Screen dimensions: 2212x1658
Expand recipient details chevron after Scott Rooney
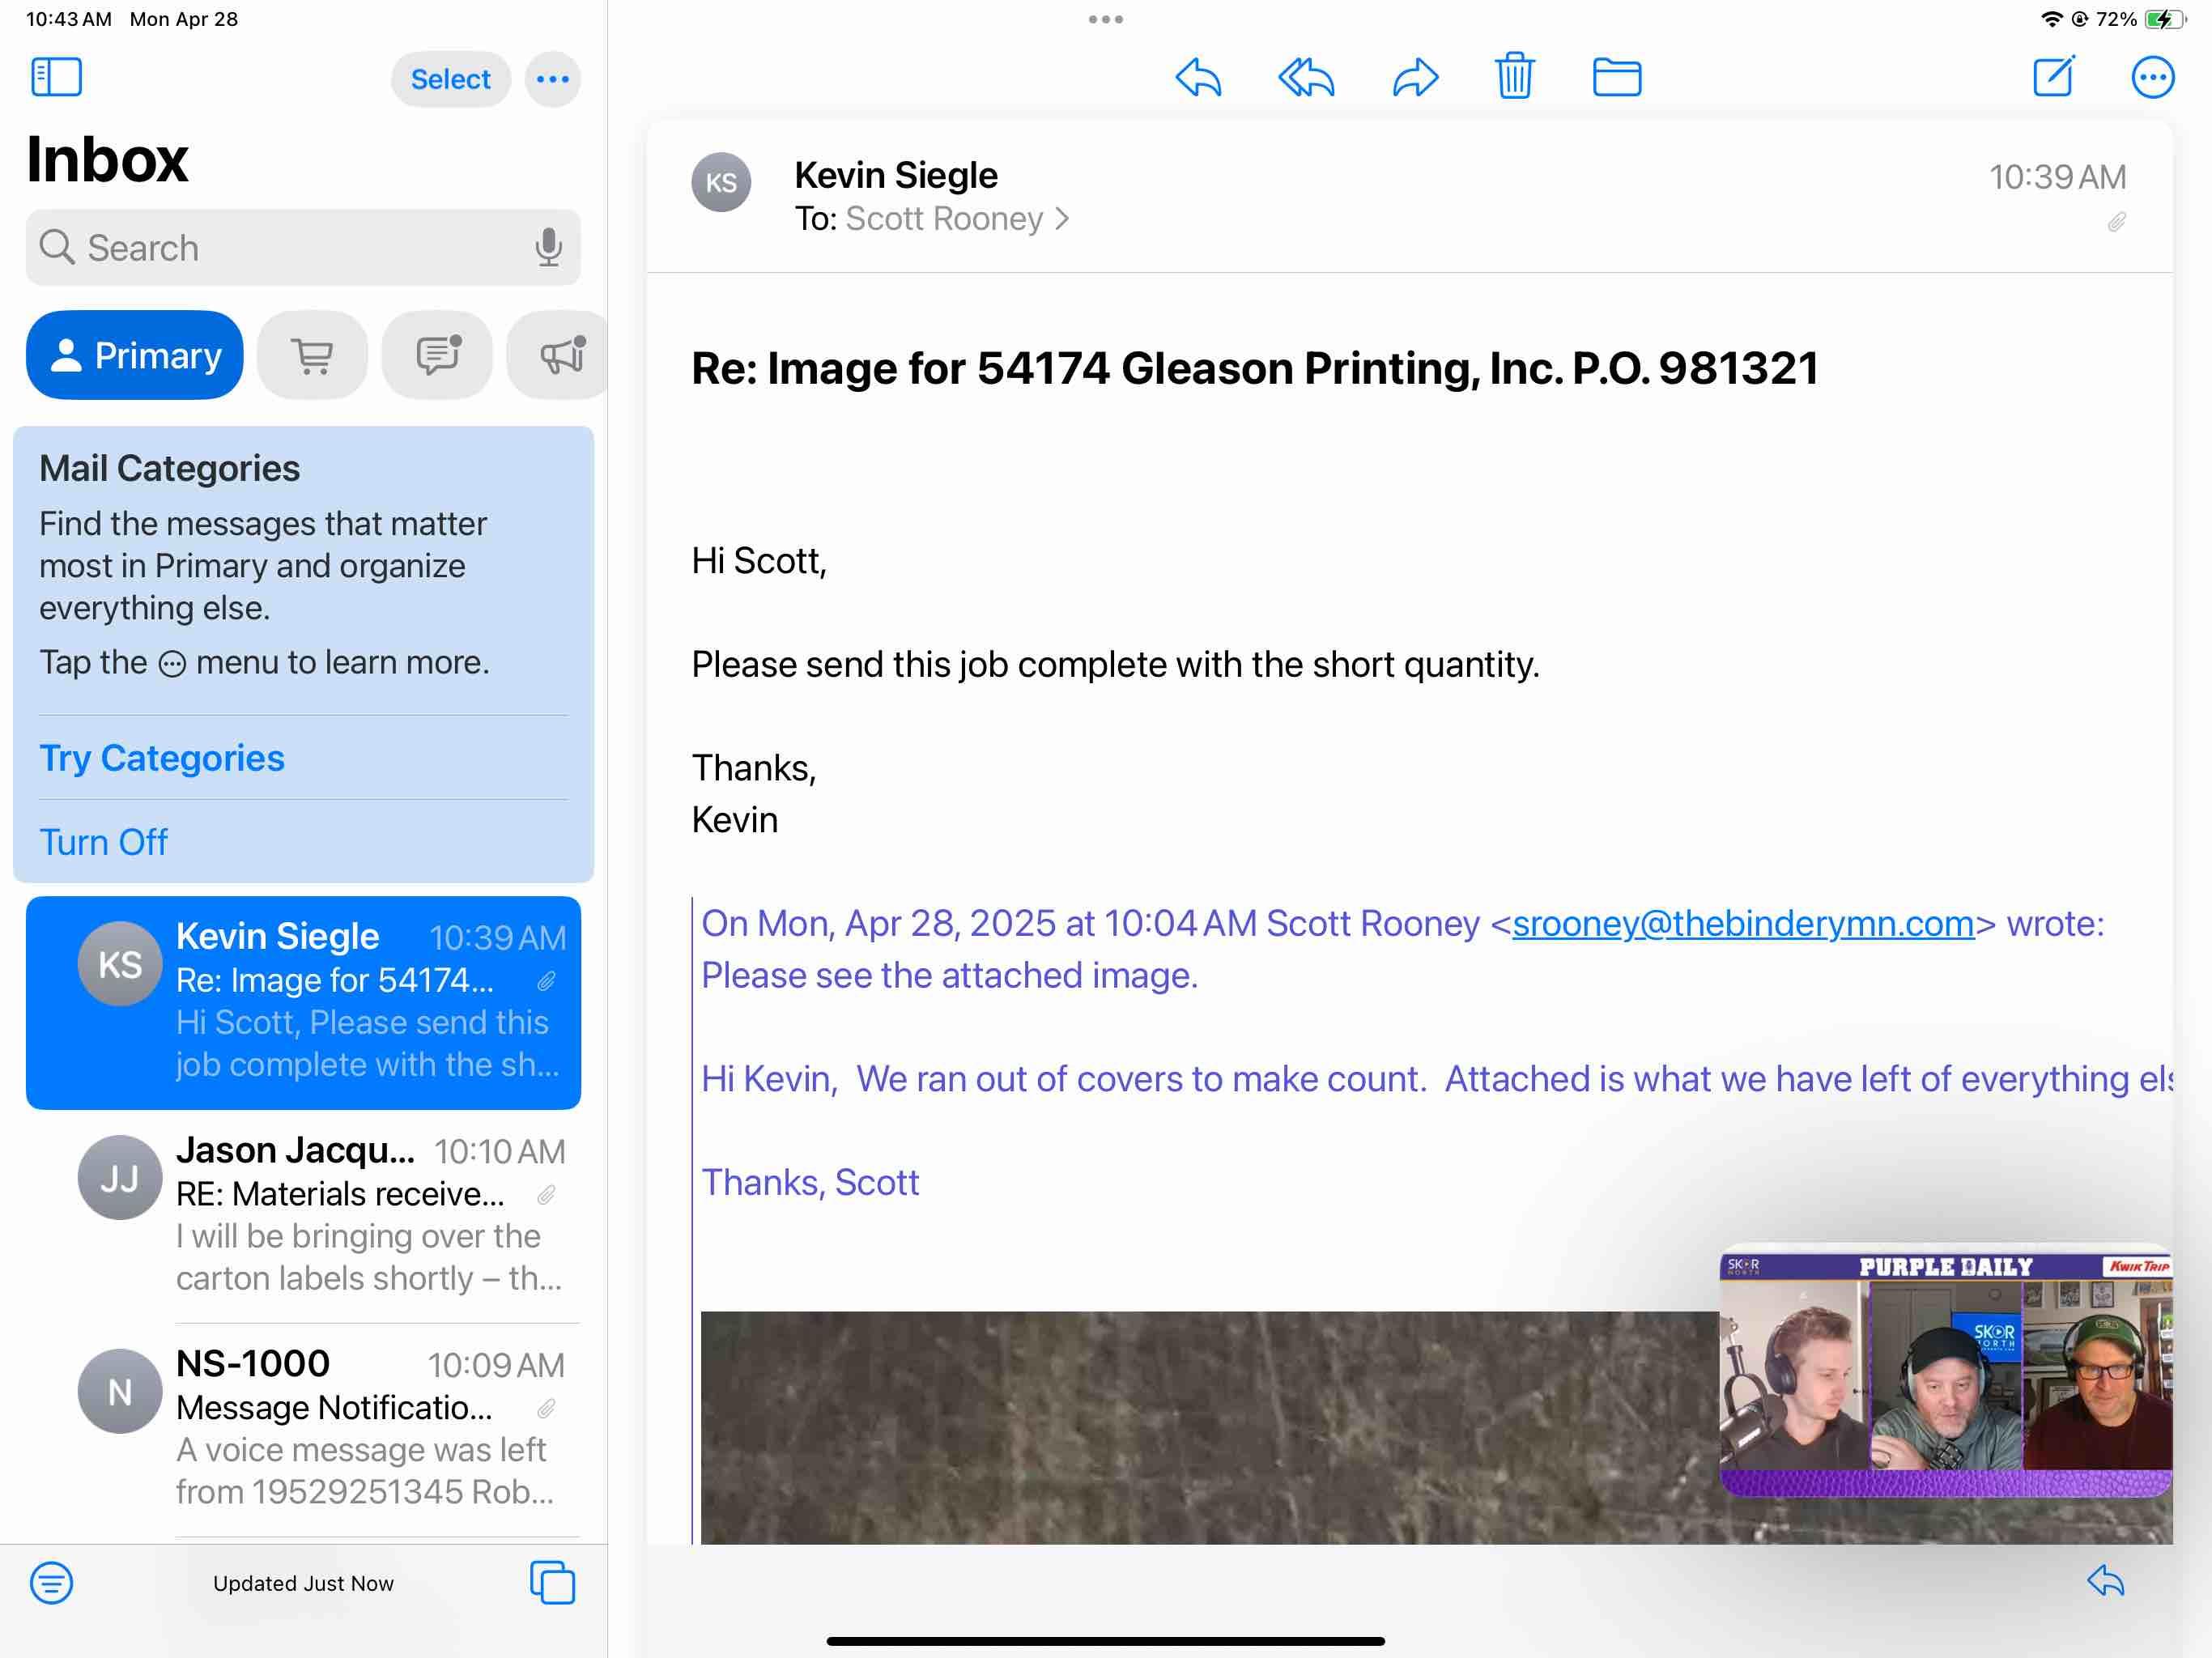pyautogui.click(x=1062, y=218)
